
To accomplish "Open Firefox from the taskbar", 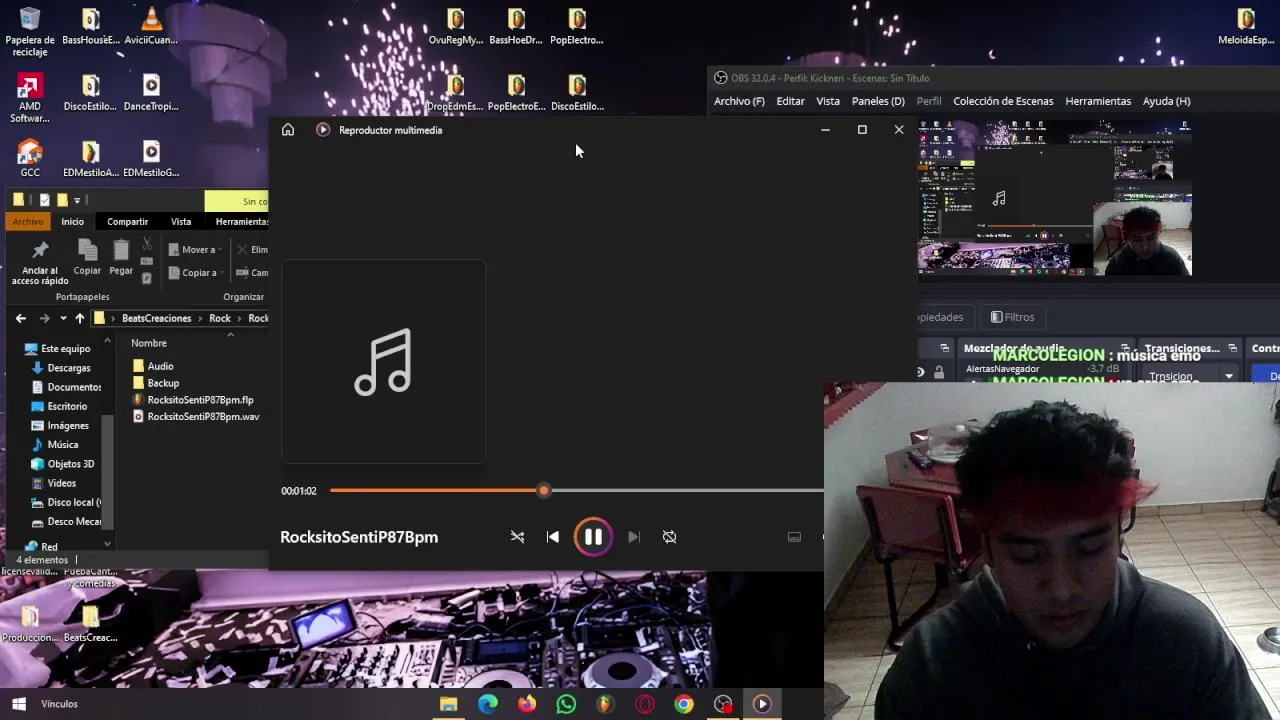I will 527,704.
